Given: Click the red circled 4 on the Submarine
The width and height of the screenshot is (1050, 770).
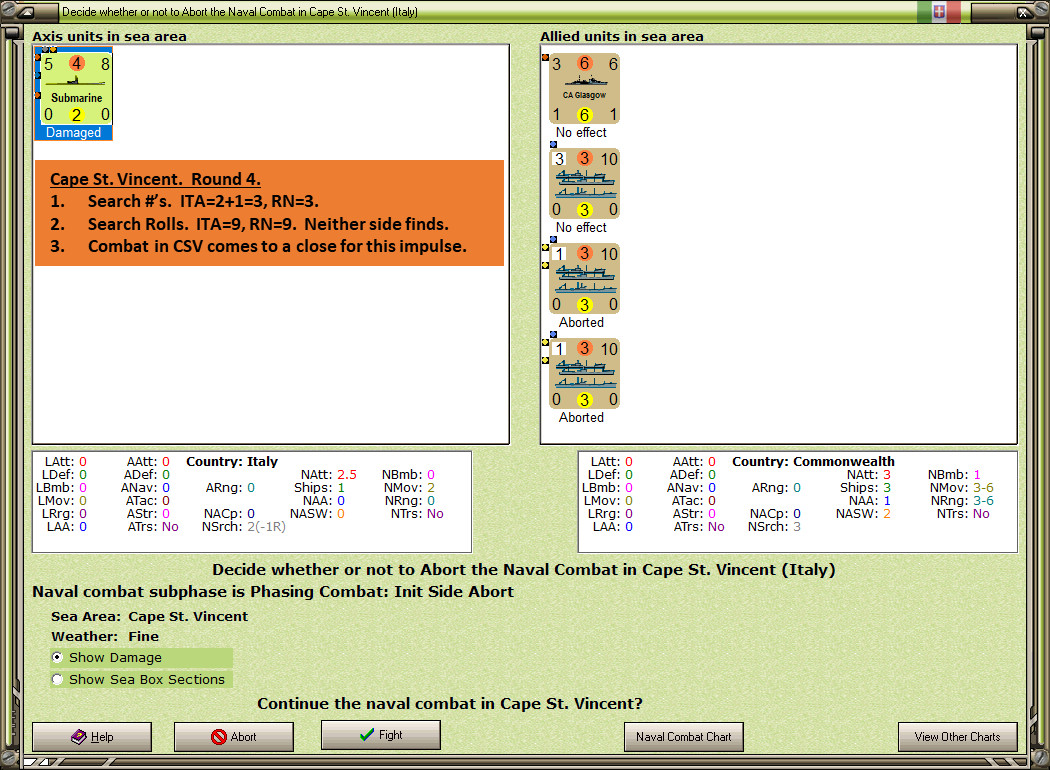Looking at the screenshot, I should tap(76, 64).
